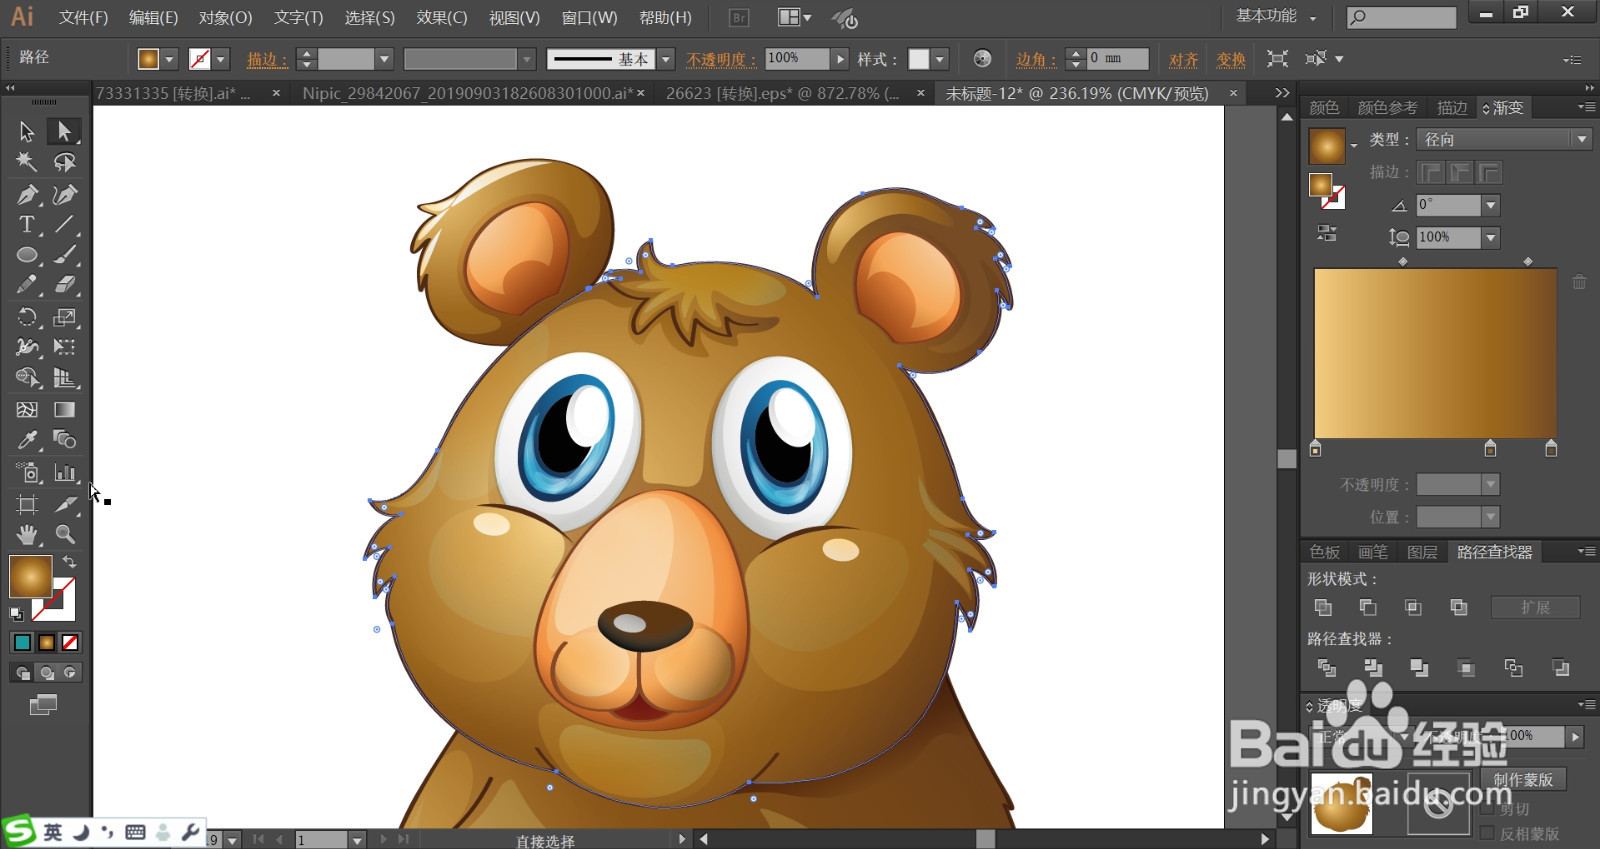Select the Paintbrush tool
Screen dimensions: 1600x849
click(x=64, y=255)
